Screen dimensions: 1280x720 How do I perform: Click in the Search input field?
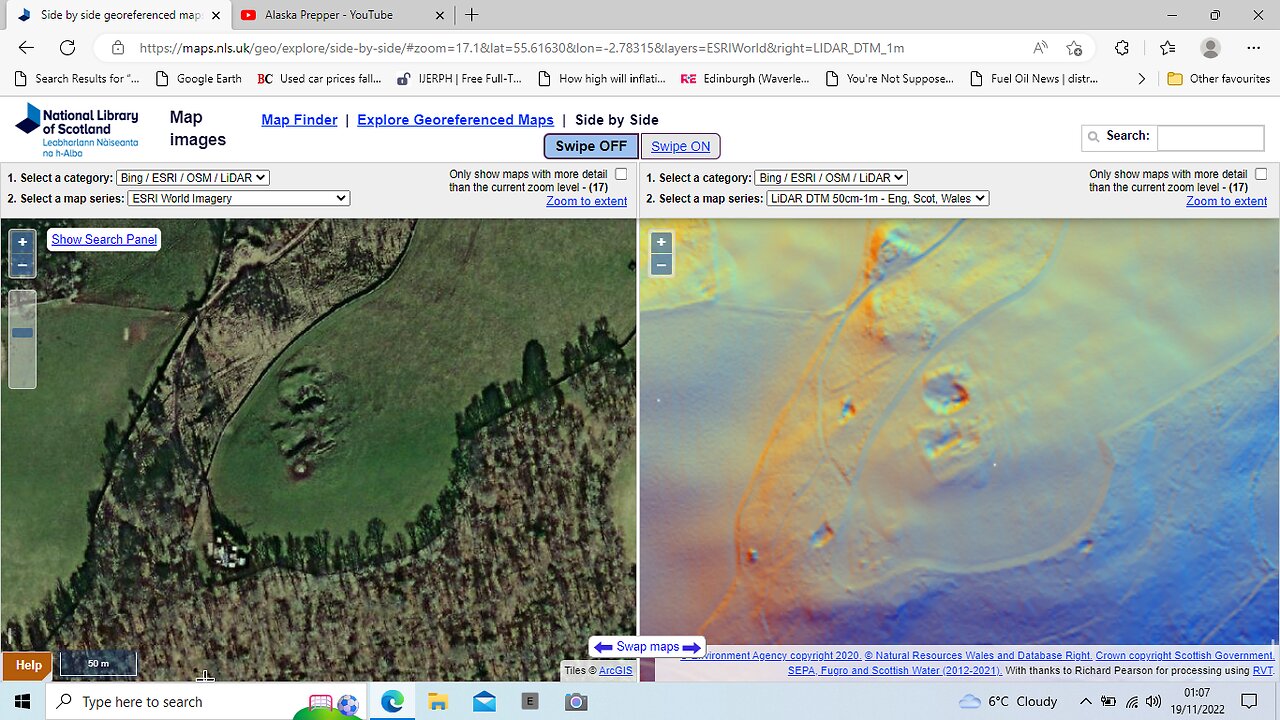click(x=1210, y=138)
